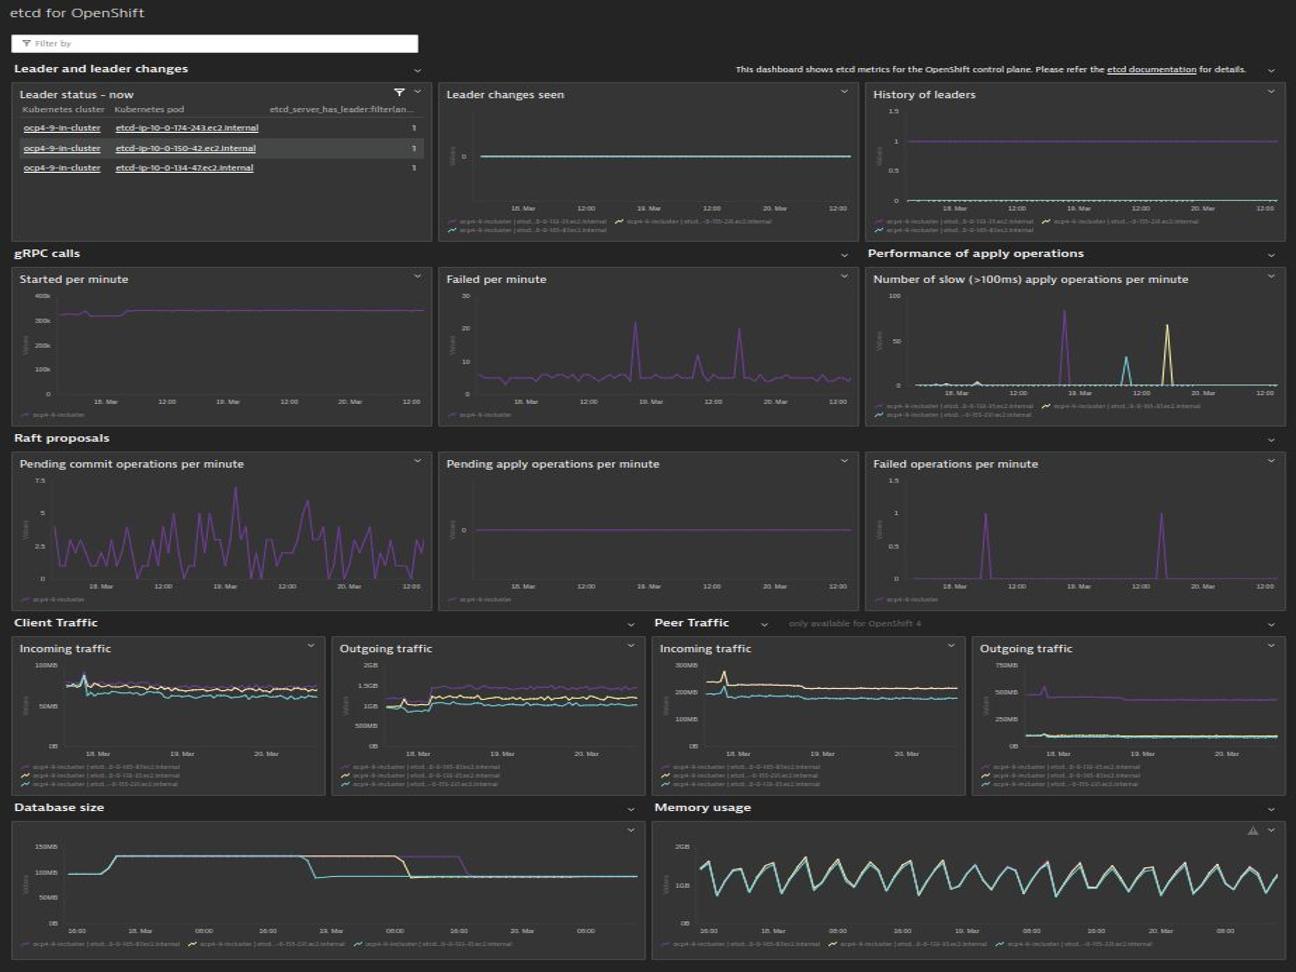This screenshot has width=1296, height=972.
Task: Open the slow apply operations tile menu
Action: tap(1271, 276)
